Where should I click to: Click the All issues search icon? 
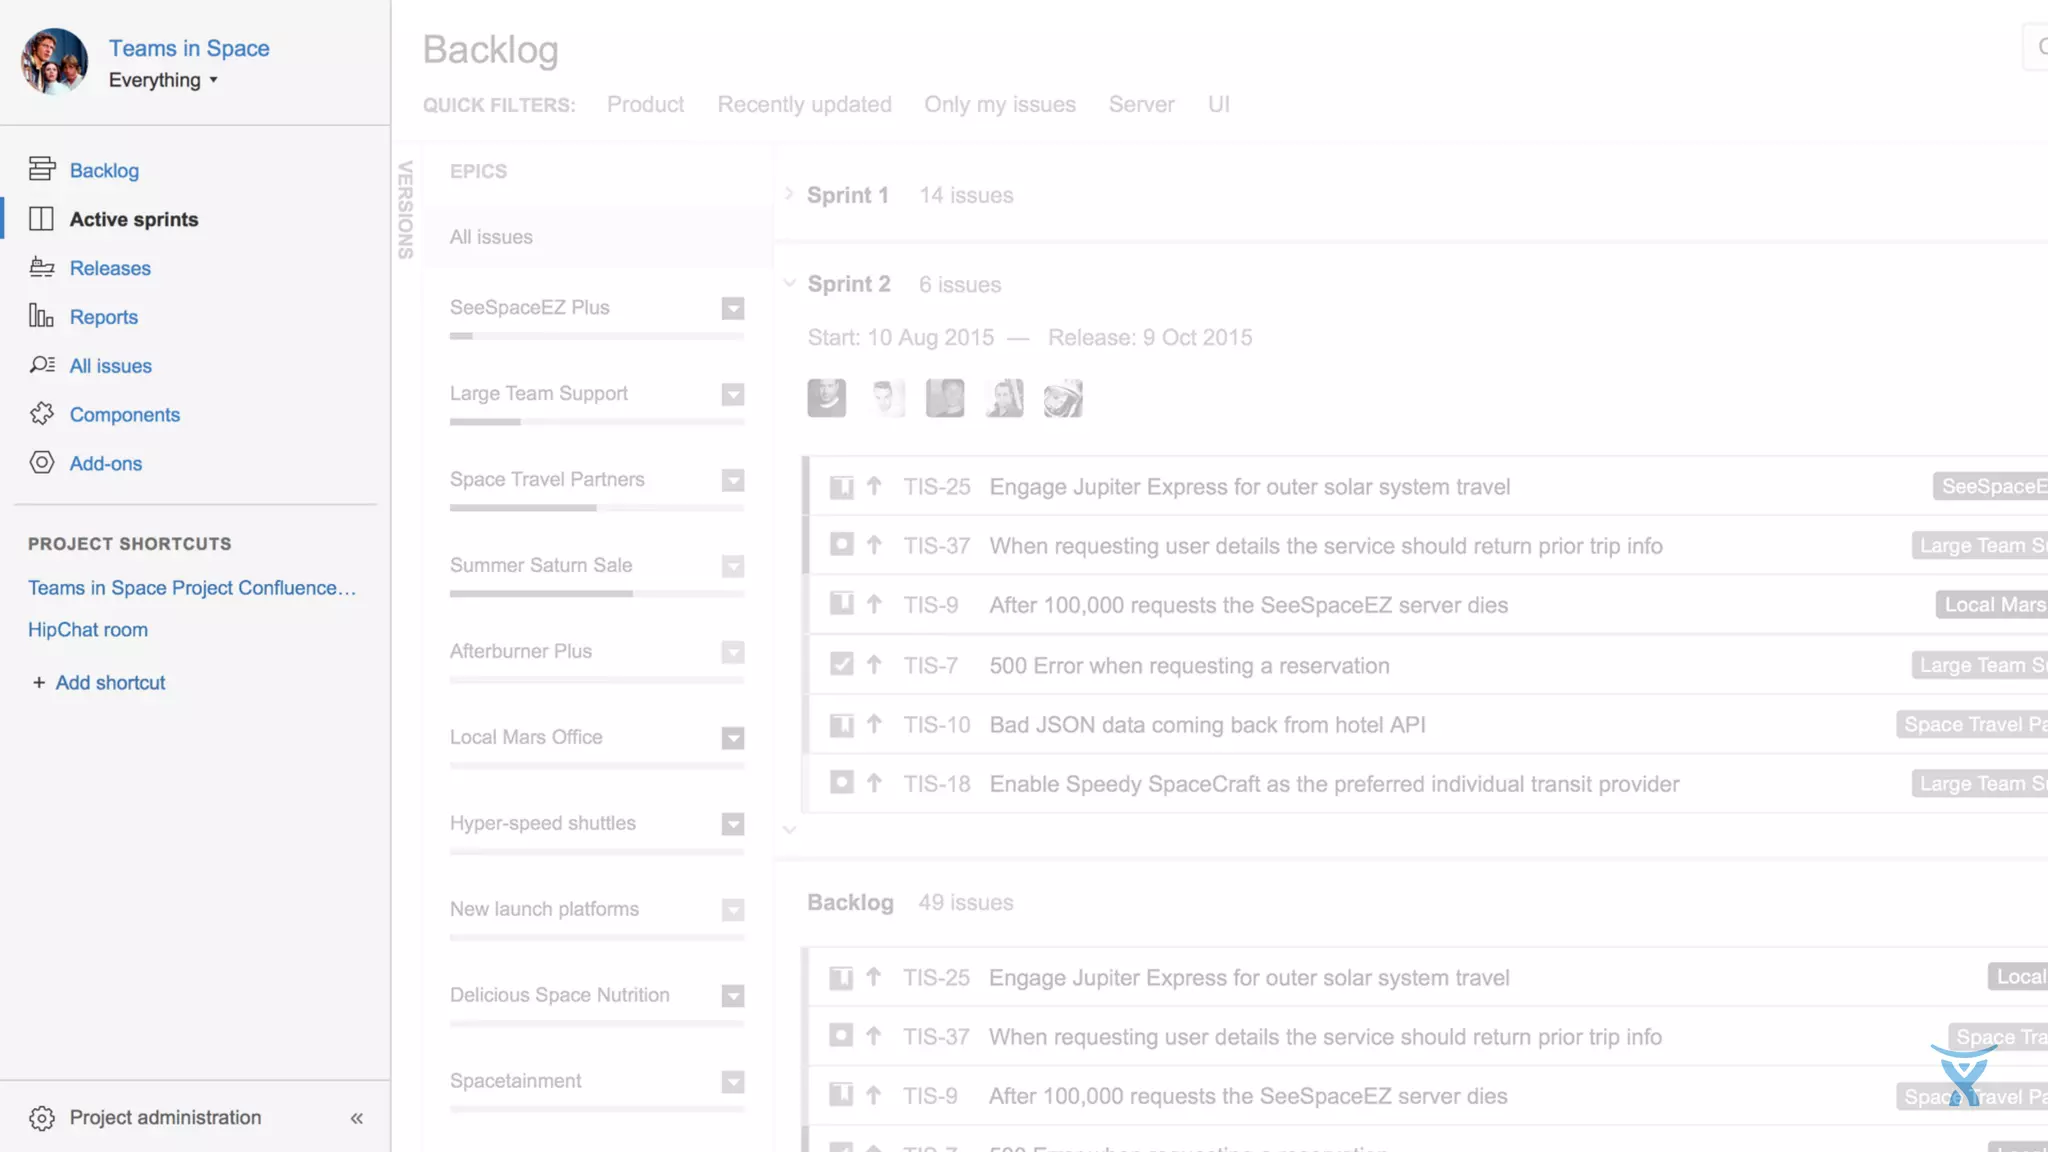pyautogui.click(x=41, y=365)
